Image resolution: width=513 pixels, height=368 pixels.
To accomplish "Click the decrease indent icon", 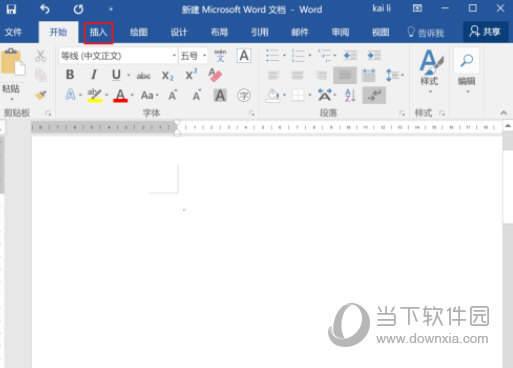I will [x=350, y=55].
